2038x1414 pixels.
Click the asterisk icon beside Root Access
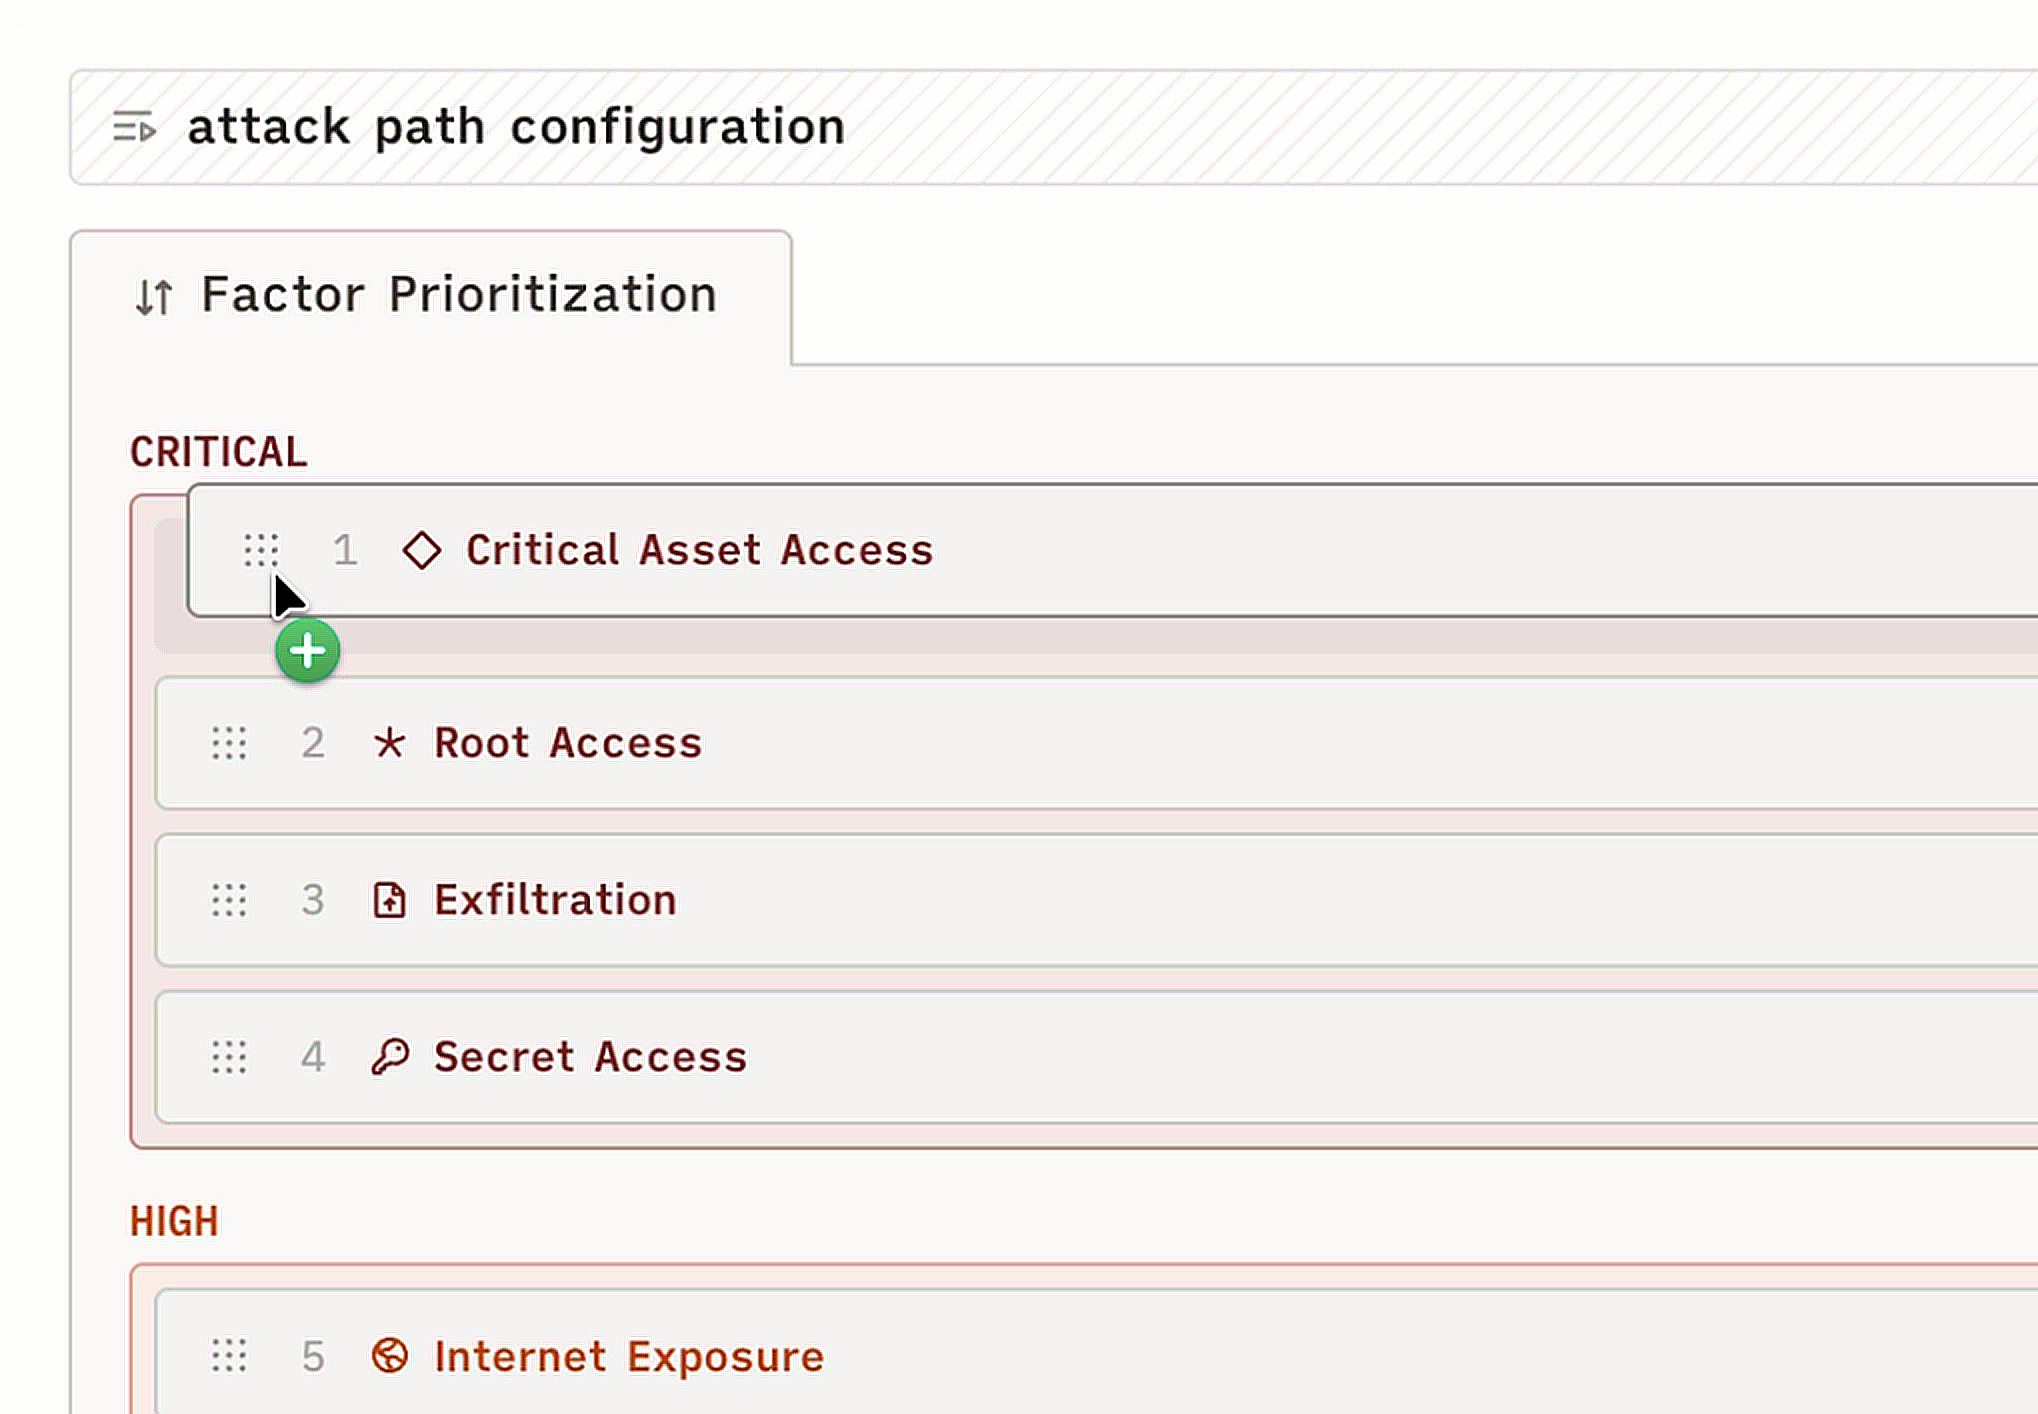pyautogui.click(x=389, y=743)
